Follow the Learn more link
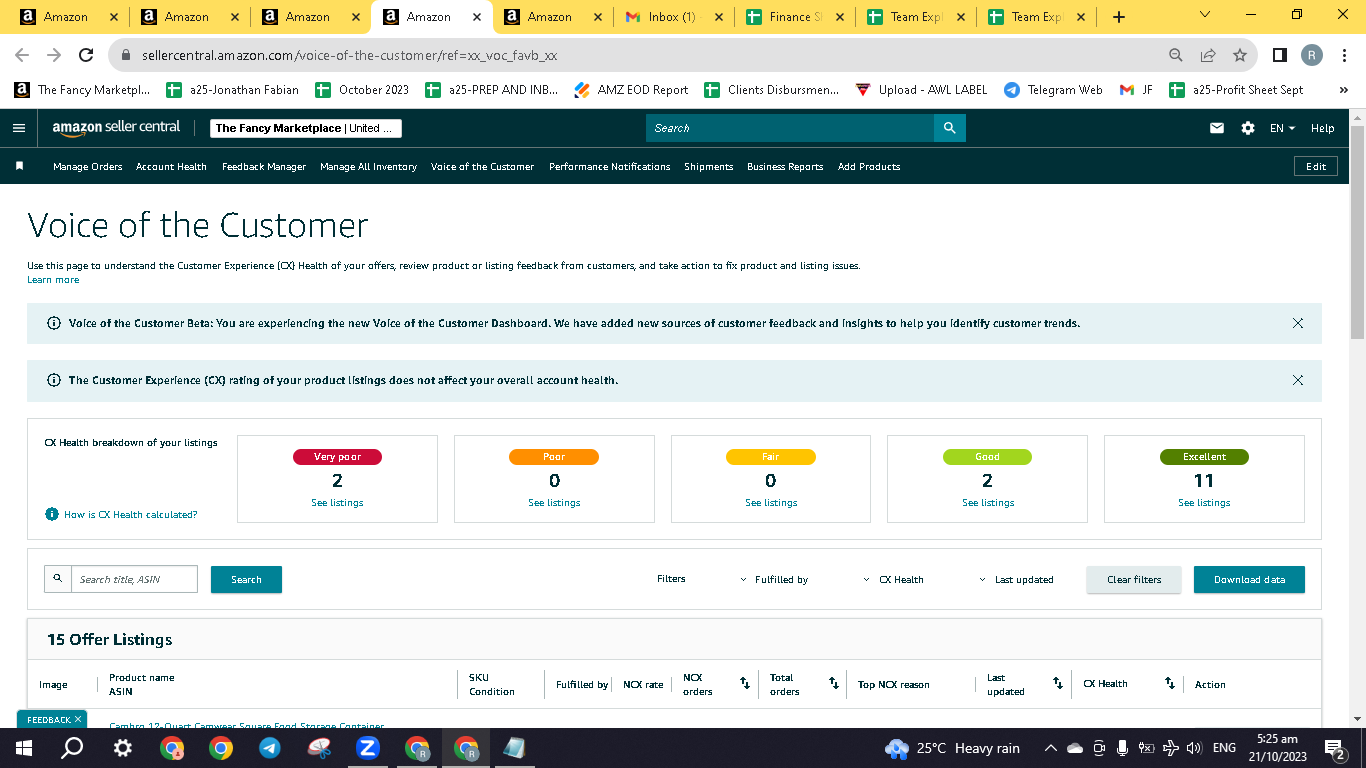The image size is (1366, 768). tap(53, 280)
